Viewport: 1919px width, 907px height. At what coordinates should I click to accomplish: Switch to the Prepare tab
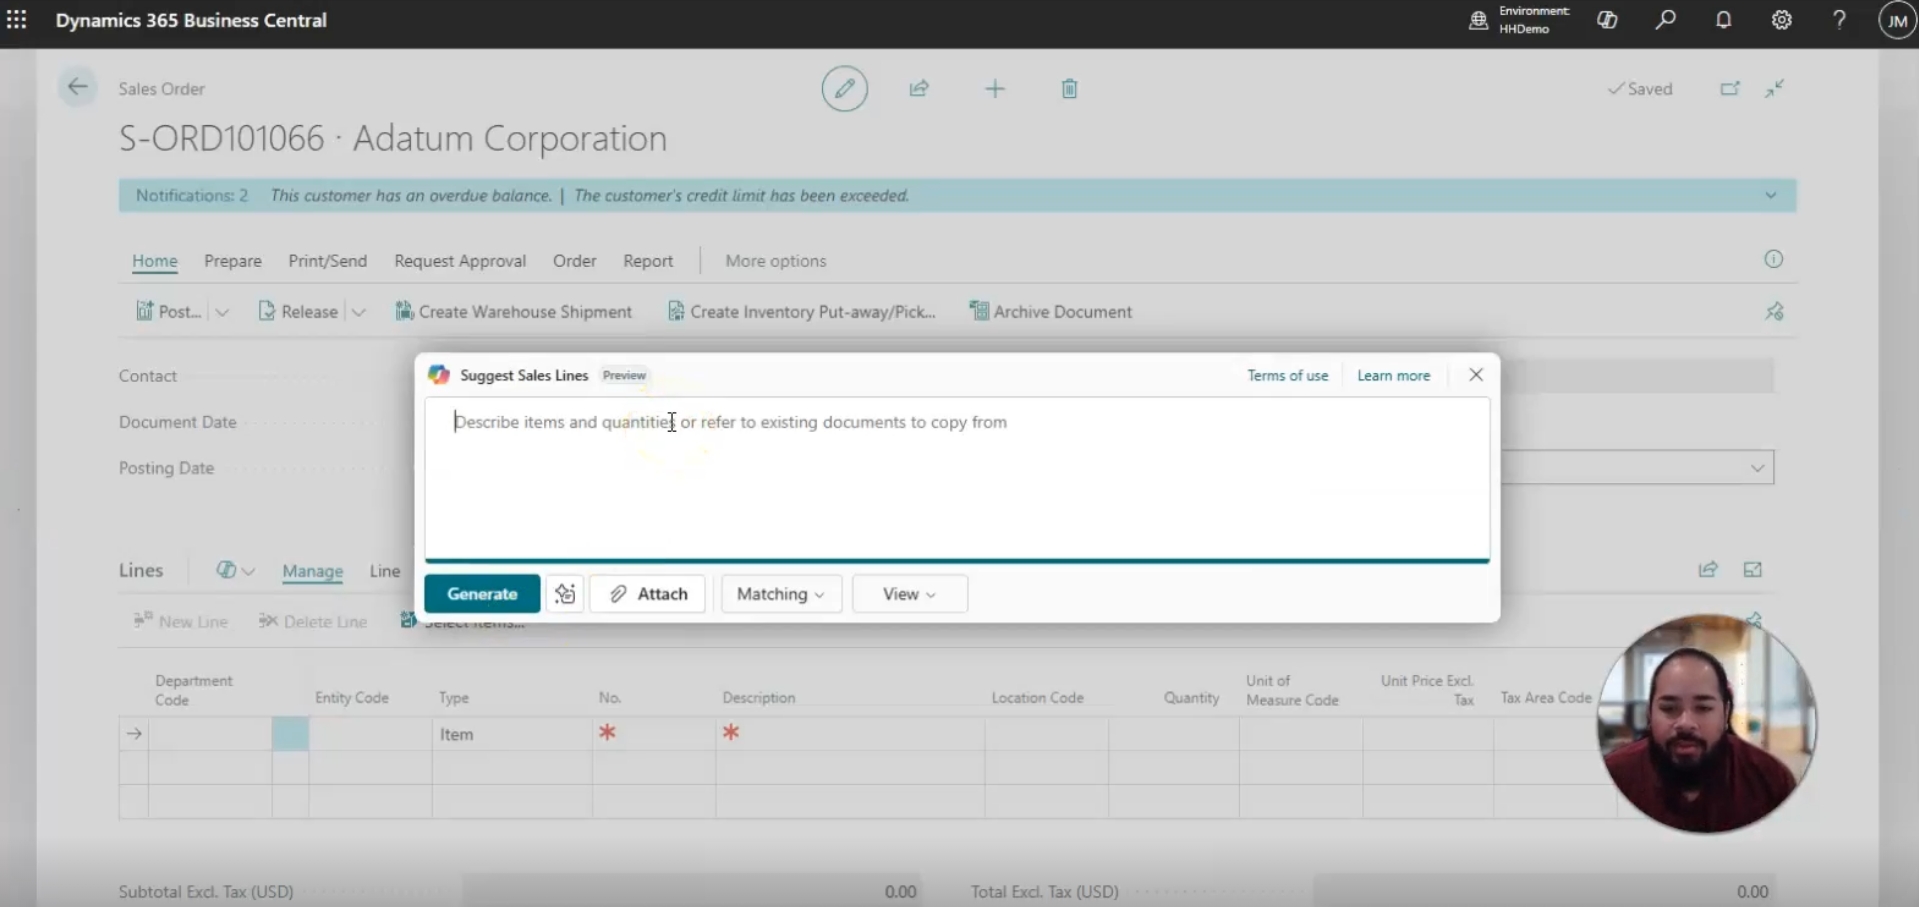[x=233, y=261]
